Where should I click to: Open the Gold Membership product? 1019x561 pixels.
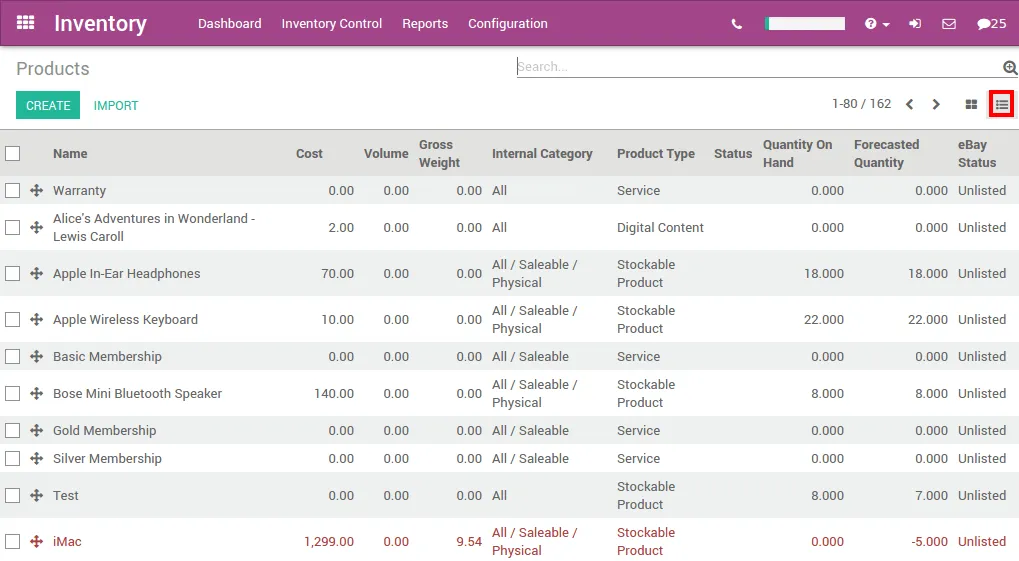tap(105, 431)
